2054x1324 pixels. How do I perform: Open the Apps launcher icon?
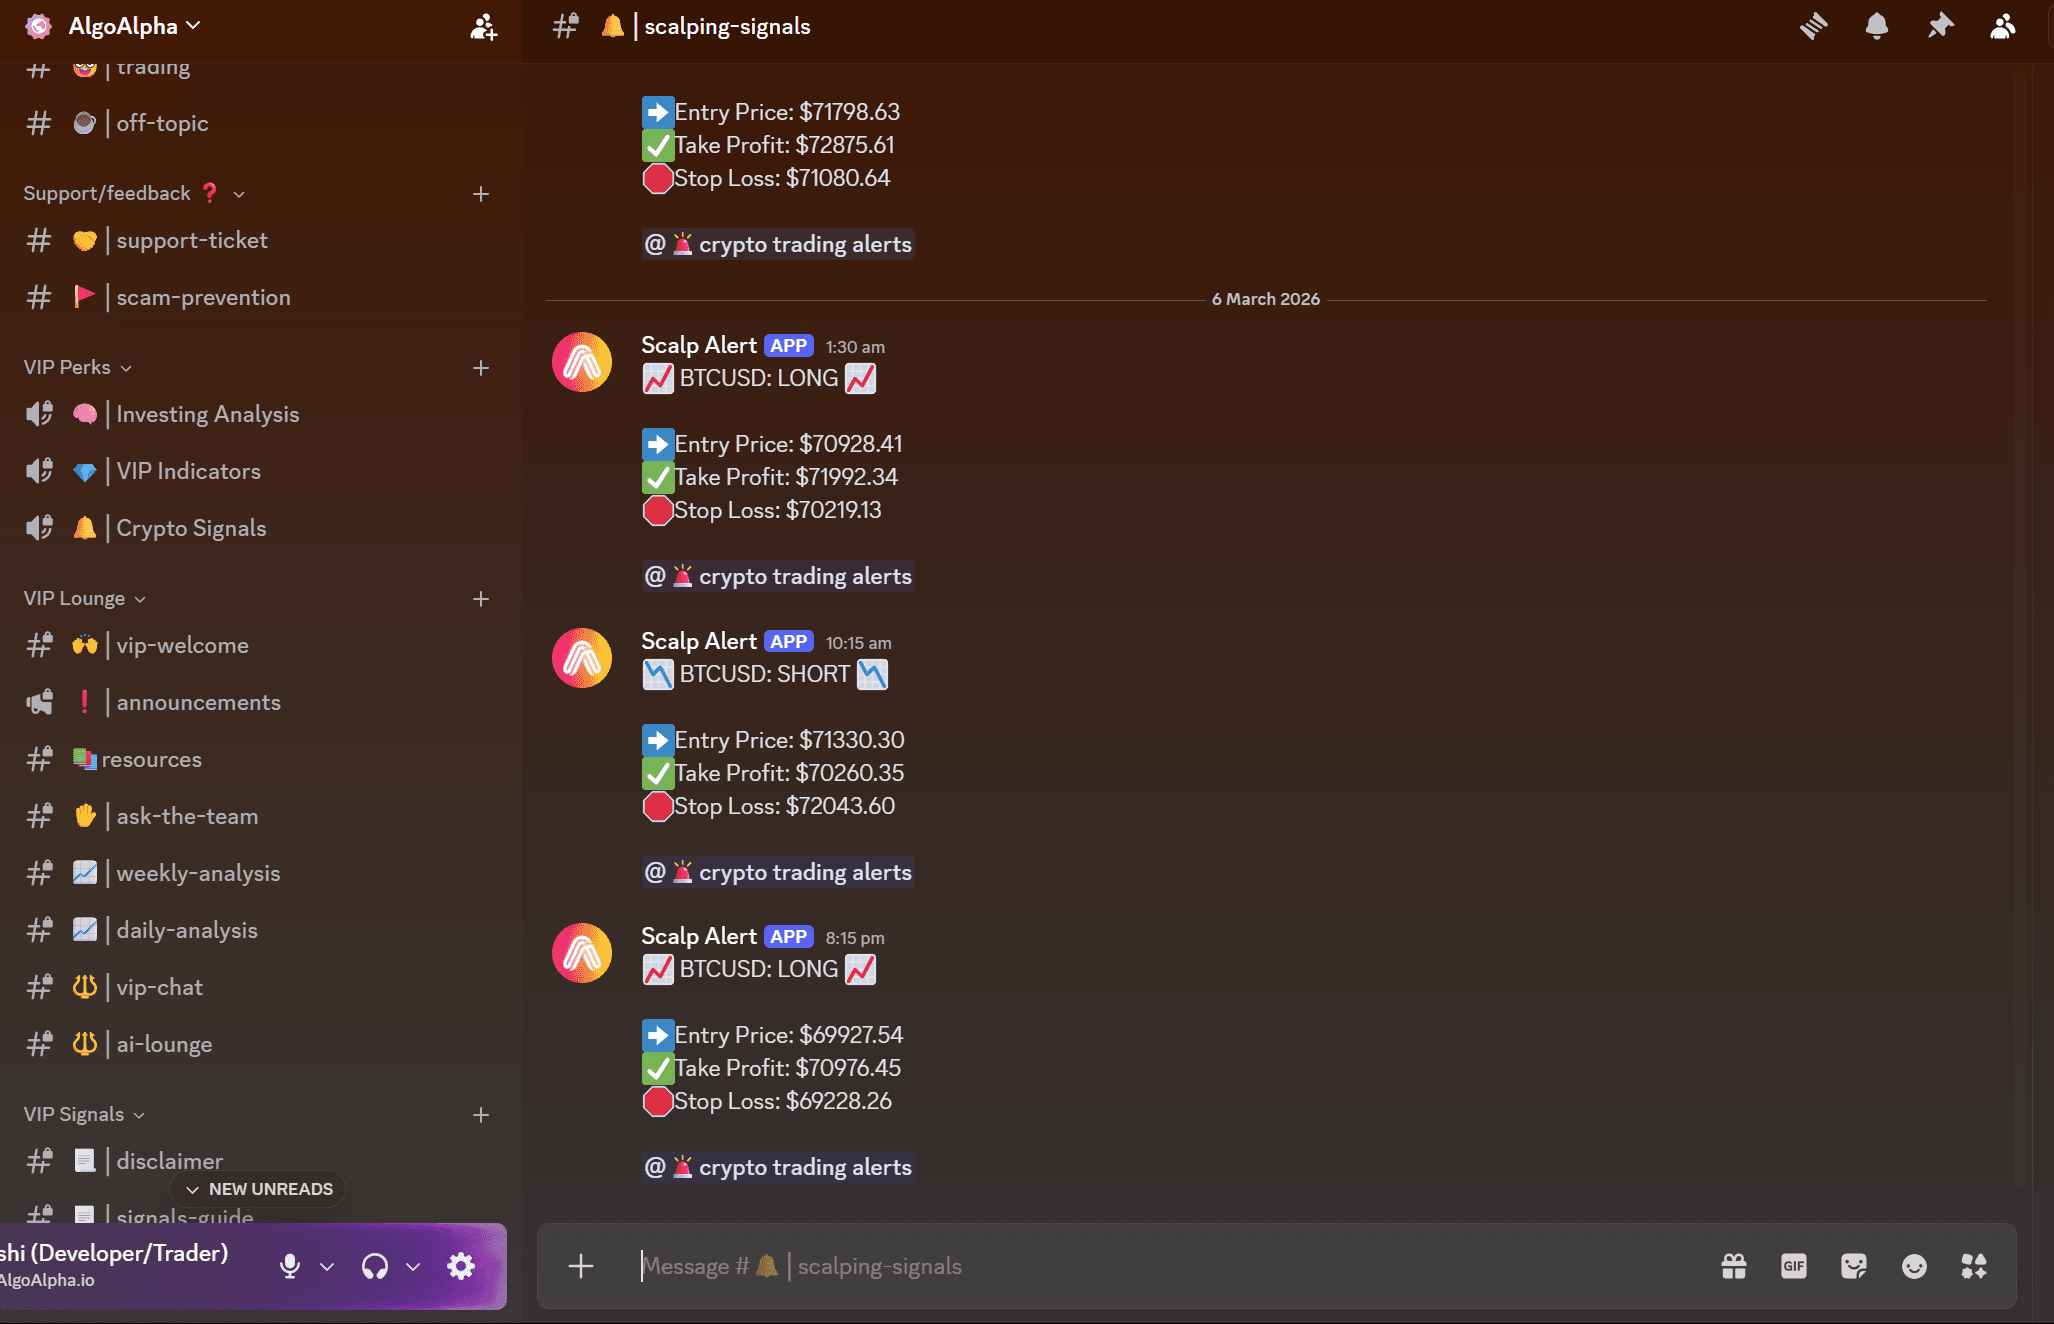tap(1974, 1266)
